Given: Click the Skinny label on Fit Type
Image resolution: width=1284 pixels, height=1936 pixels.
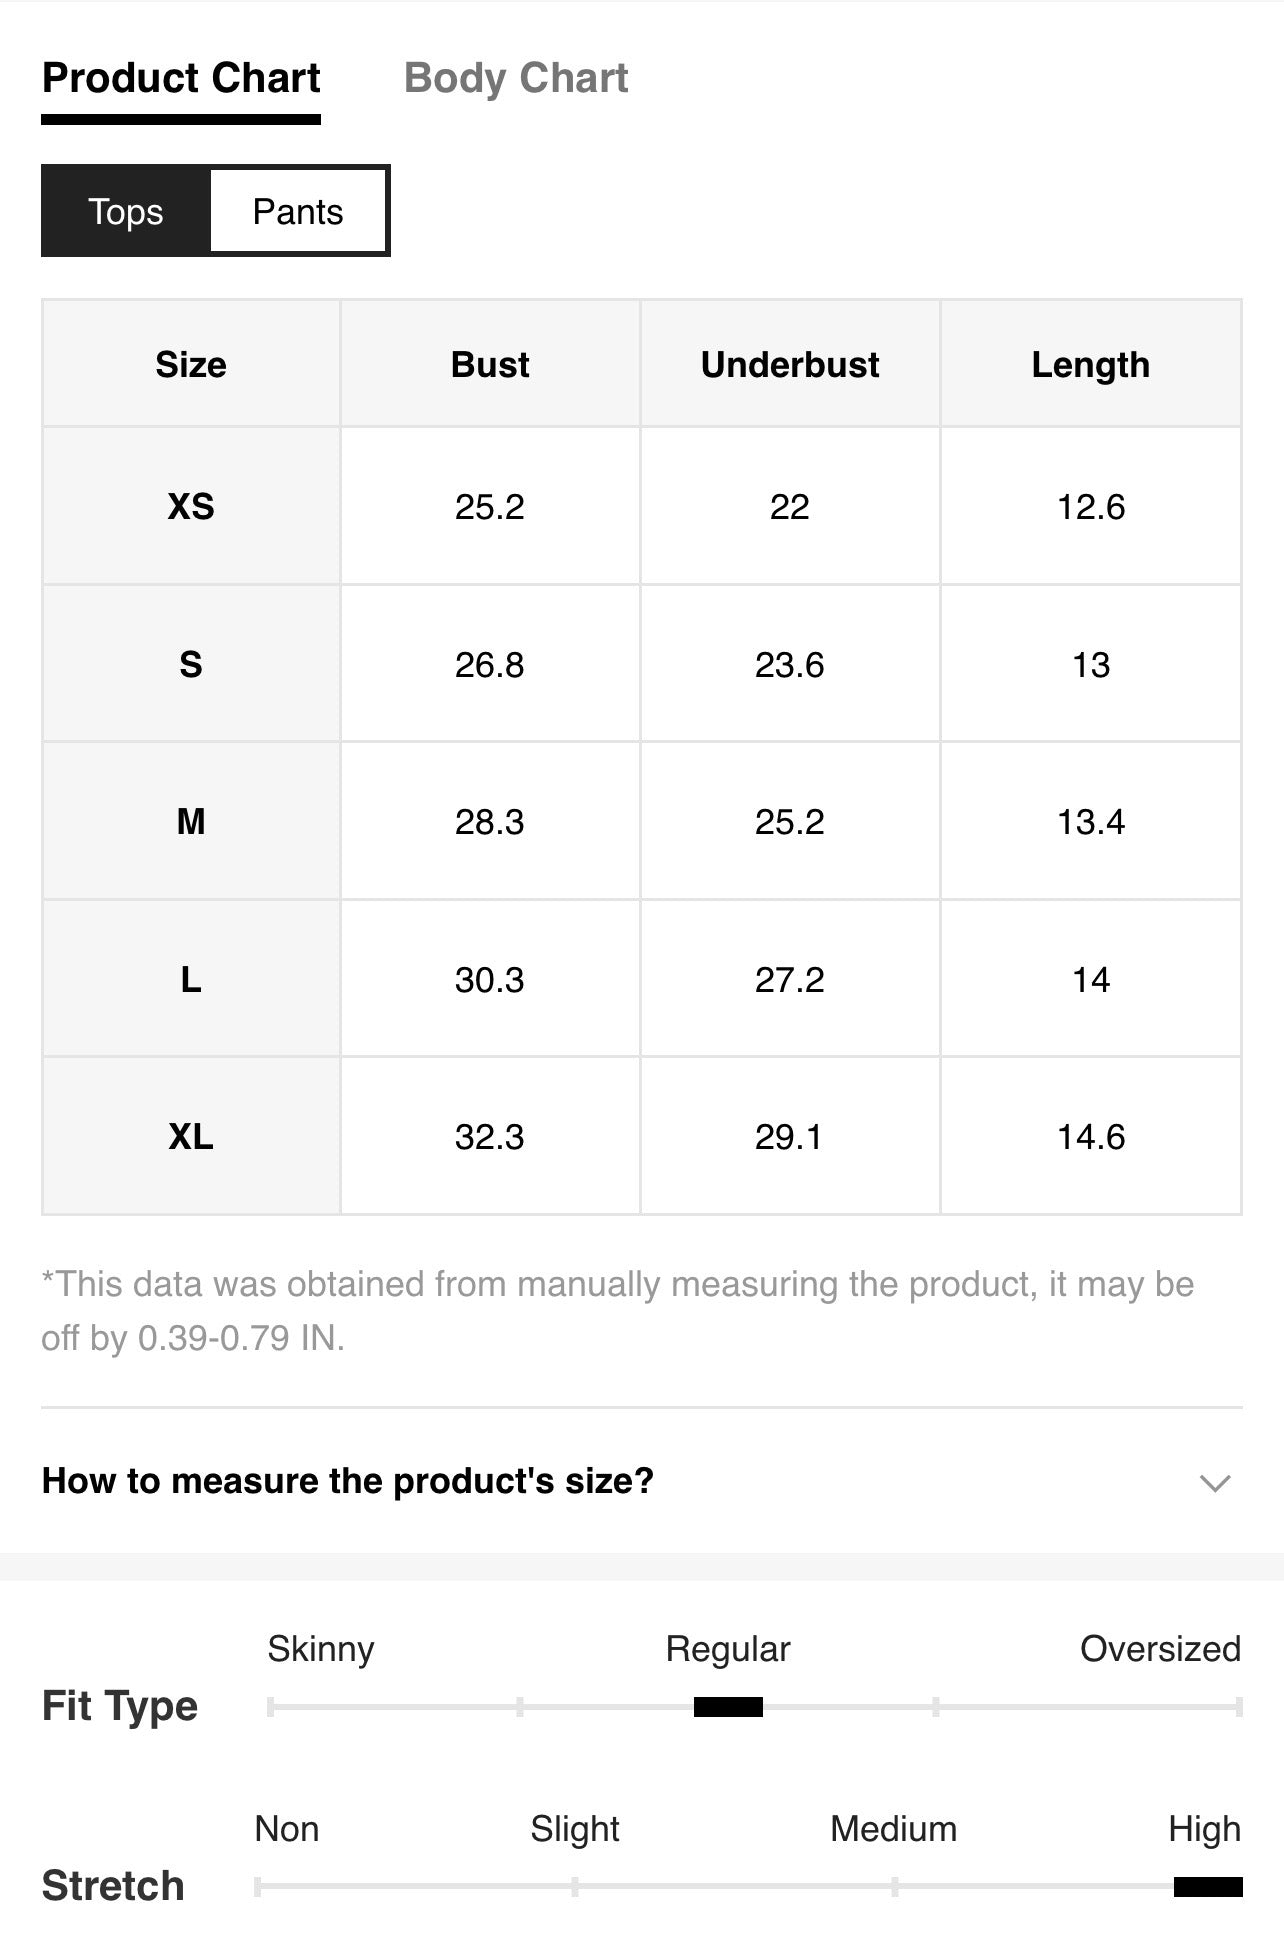Looking at the screenshot, I should point(321,1648).
